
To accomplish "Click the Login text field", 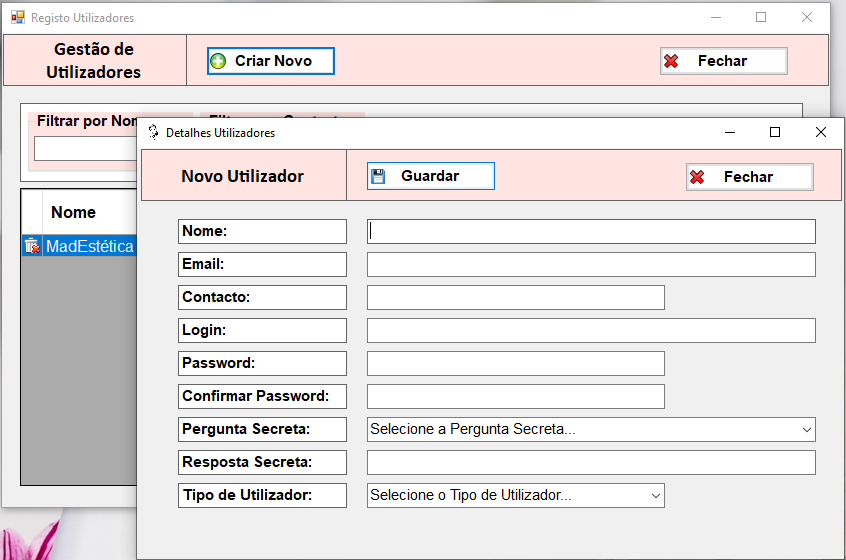I will click(x=591, y=330).
